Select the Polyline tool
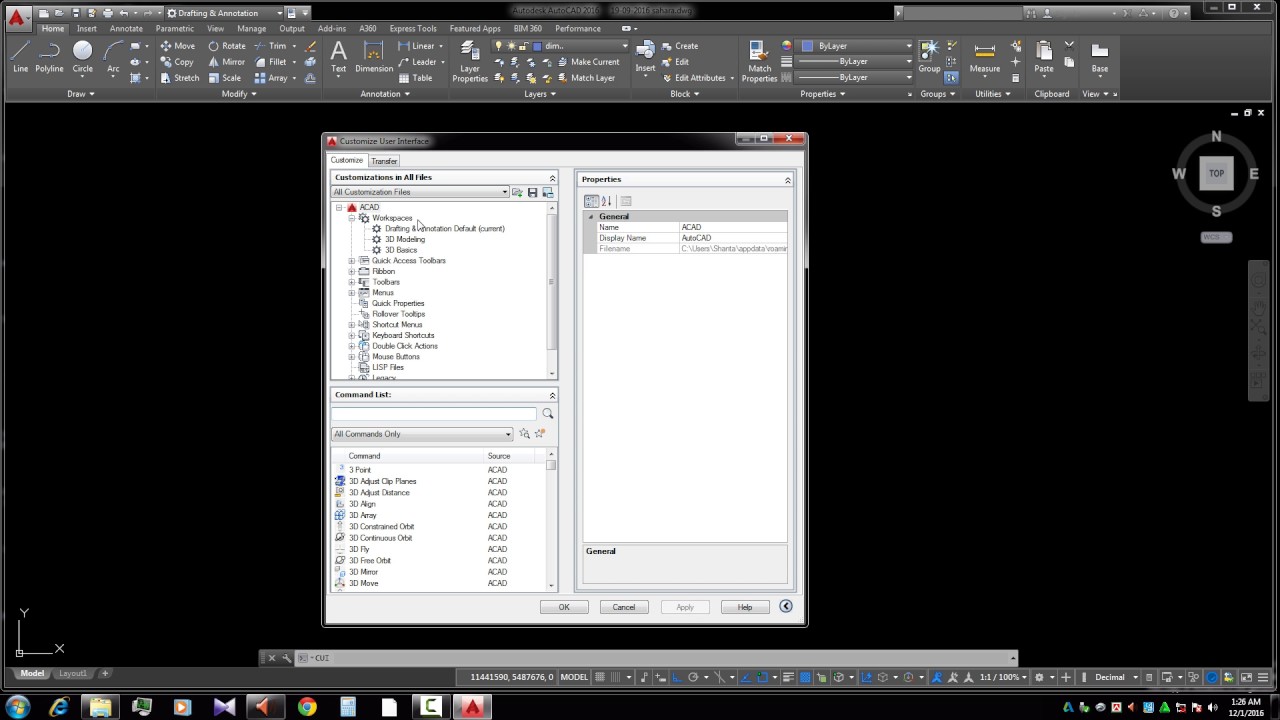This screenshot has height=720, width=1280. (x=49, y=57)
